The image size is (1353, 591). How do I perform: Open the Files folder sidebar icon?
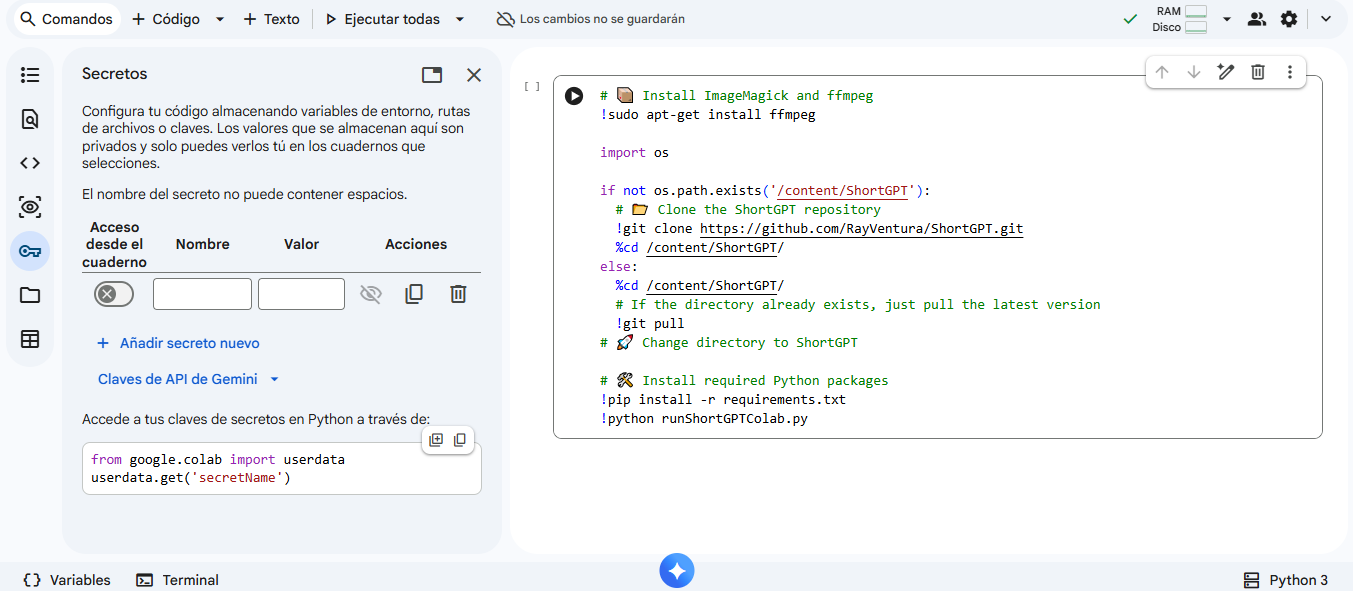pyautogui.click(x=30, y=295)
